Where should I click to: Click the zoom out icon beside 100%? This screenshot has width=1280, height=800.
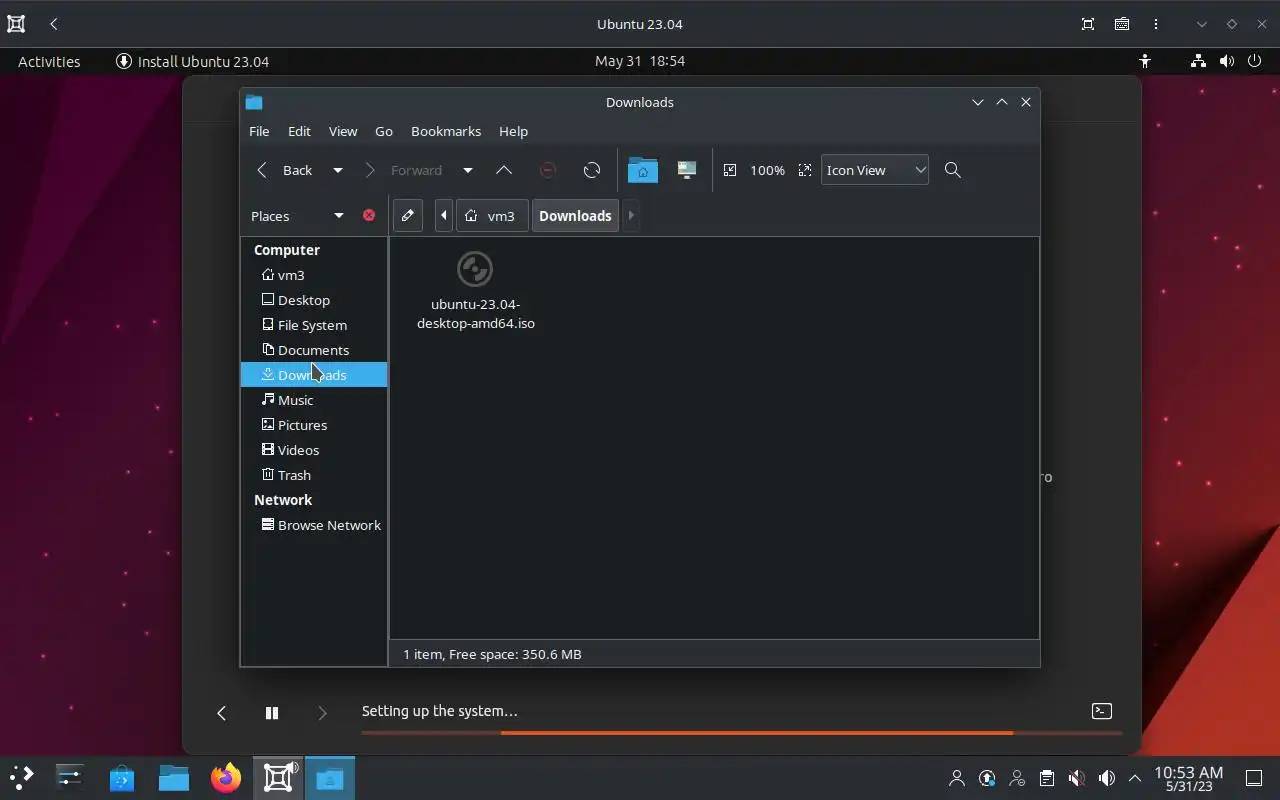pos(730,170)
